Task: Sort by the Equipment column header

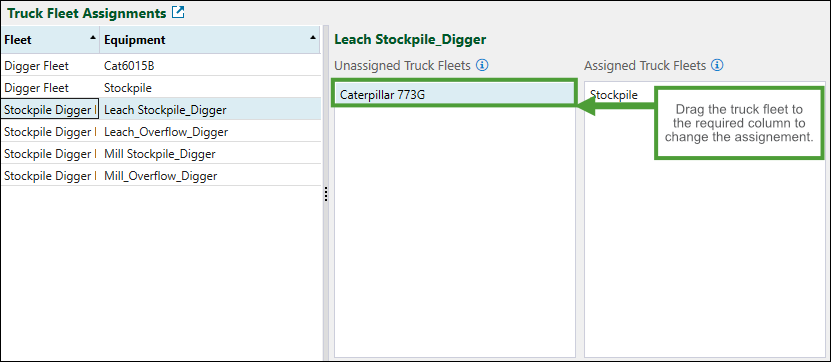Action: [210, 40]
